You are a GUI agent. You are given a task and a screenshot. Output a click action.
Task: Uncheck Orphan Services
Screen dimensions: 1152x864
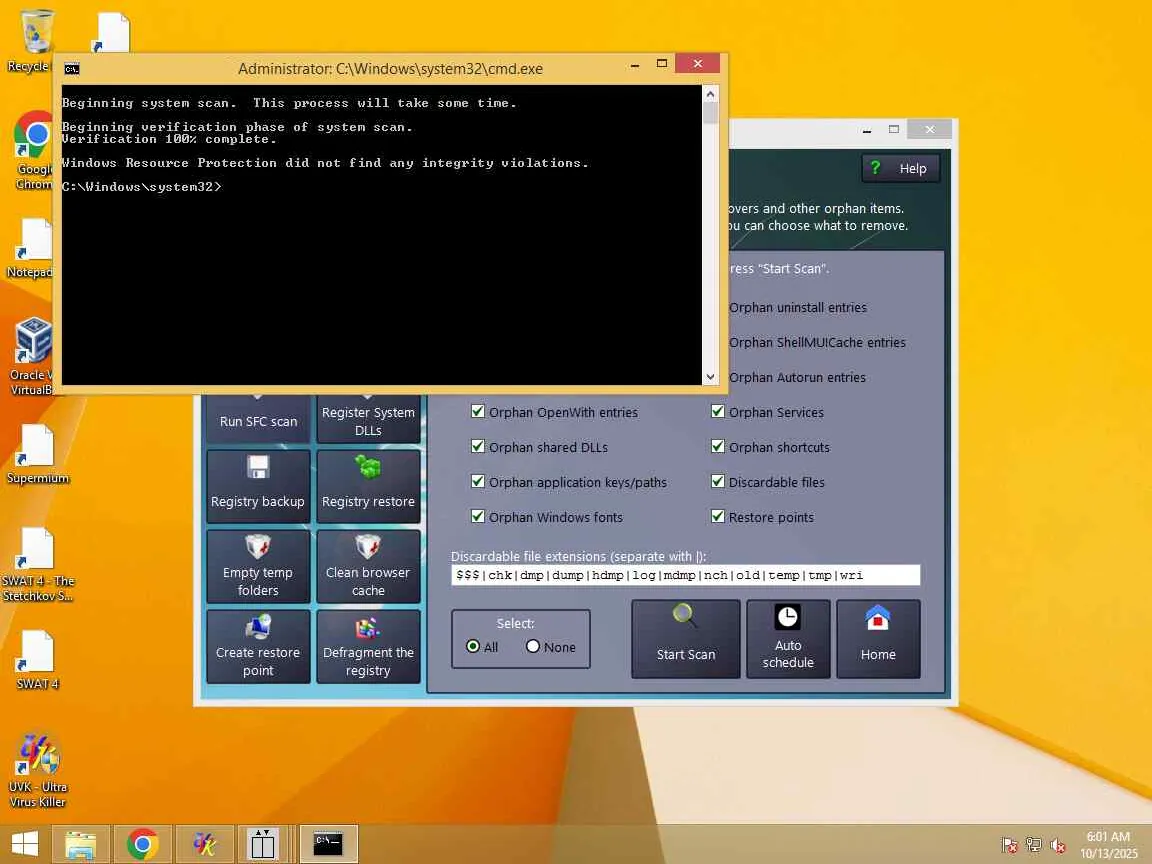click(718, 411)
